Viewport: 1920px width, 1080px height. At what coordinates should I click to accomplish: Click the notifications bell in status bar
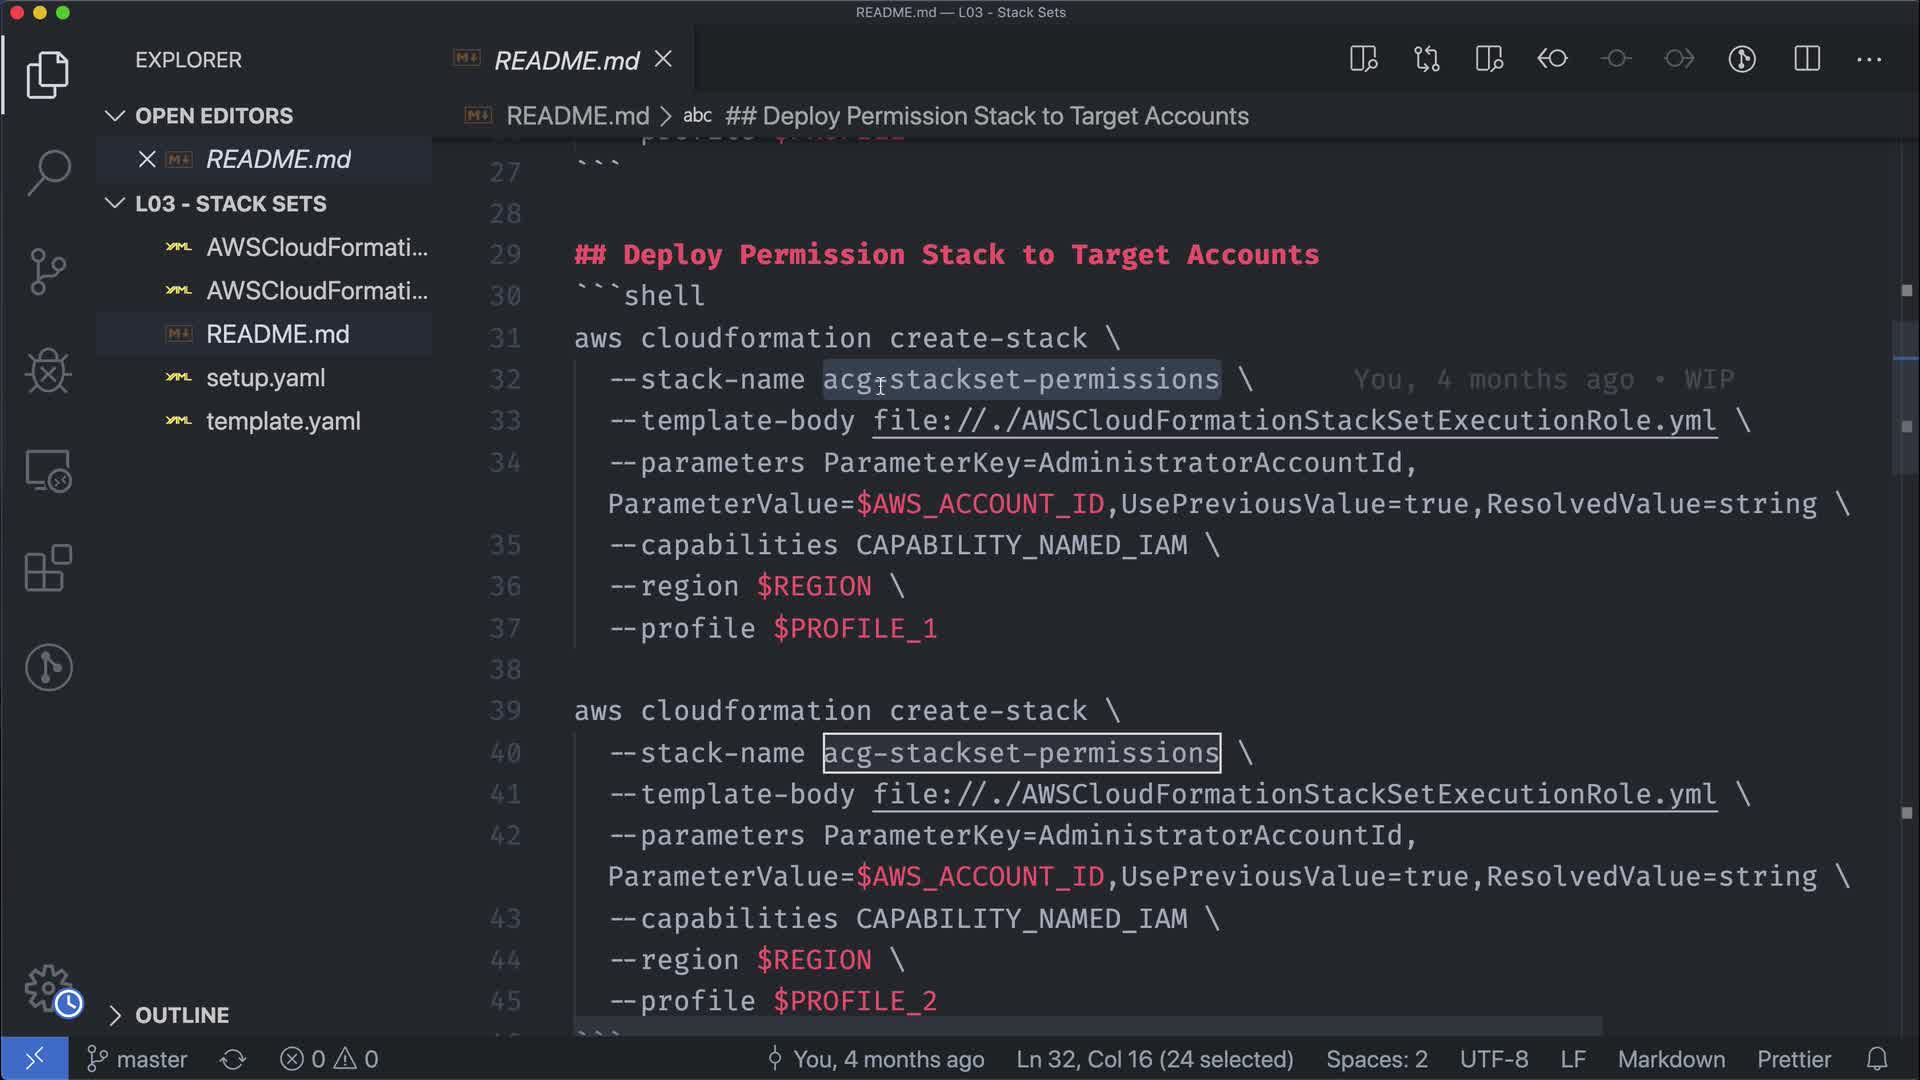pos(1877,1059)
